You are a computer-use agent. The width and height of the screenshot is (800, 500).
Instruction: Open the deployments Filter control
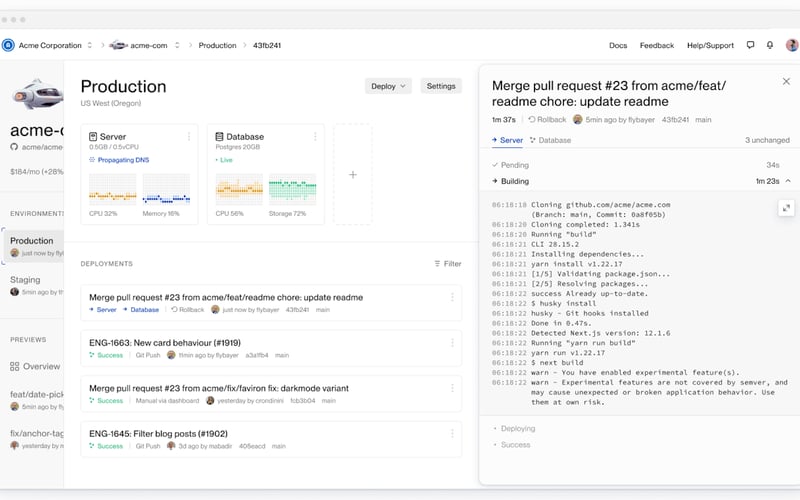447,264
